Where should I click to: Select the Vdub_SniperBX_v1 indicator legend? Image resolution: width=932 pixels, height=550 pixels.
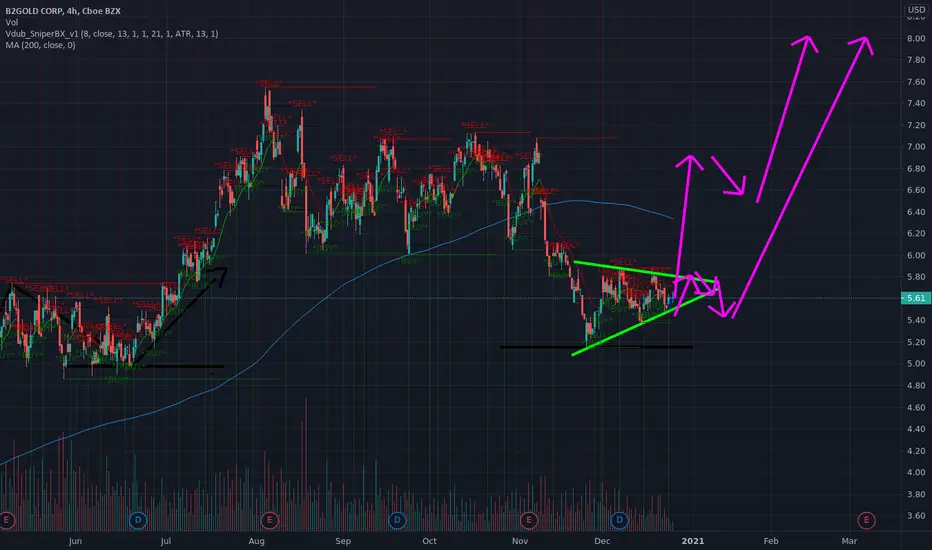pyautogui.click(x=112, y=34)
